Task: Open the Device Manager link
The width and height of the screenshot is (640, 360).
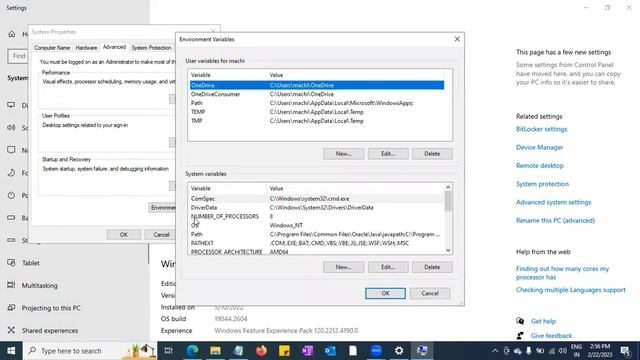Action: pyautogui.click(x=539, y=147)
